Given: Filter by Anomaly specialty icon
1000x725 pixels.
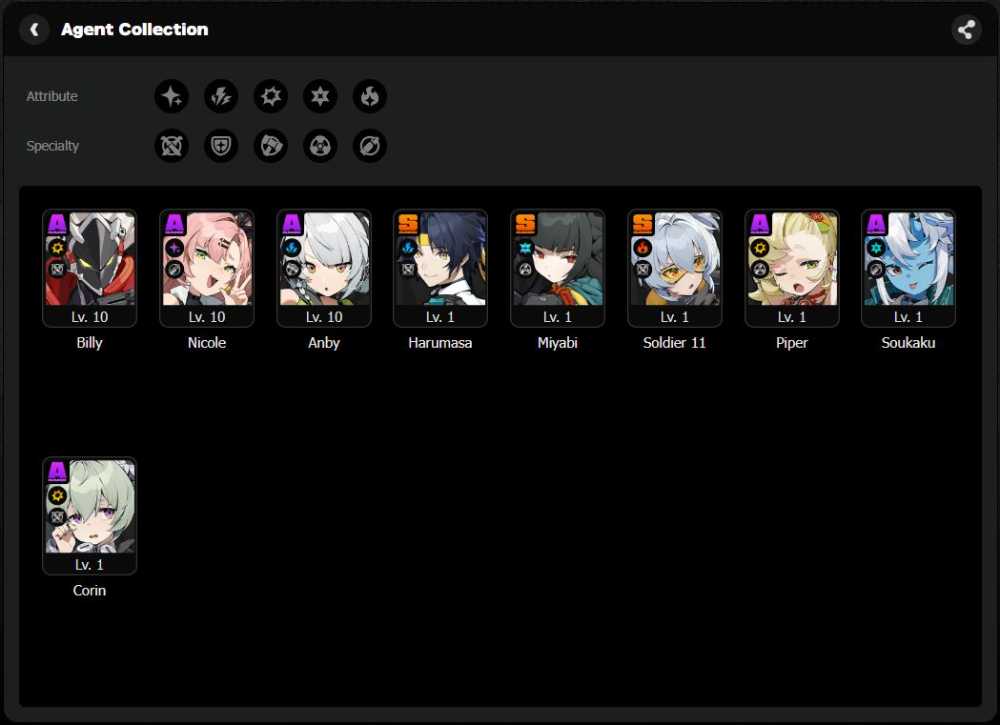Looking at the screenshot, I should (320, 146).
